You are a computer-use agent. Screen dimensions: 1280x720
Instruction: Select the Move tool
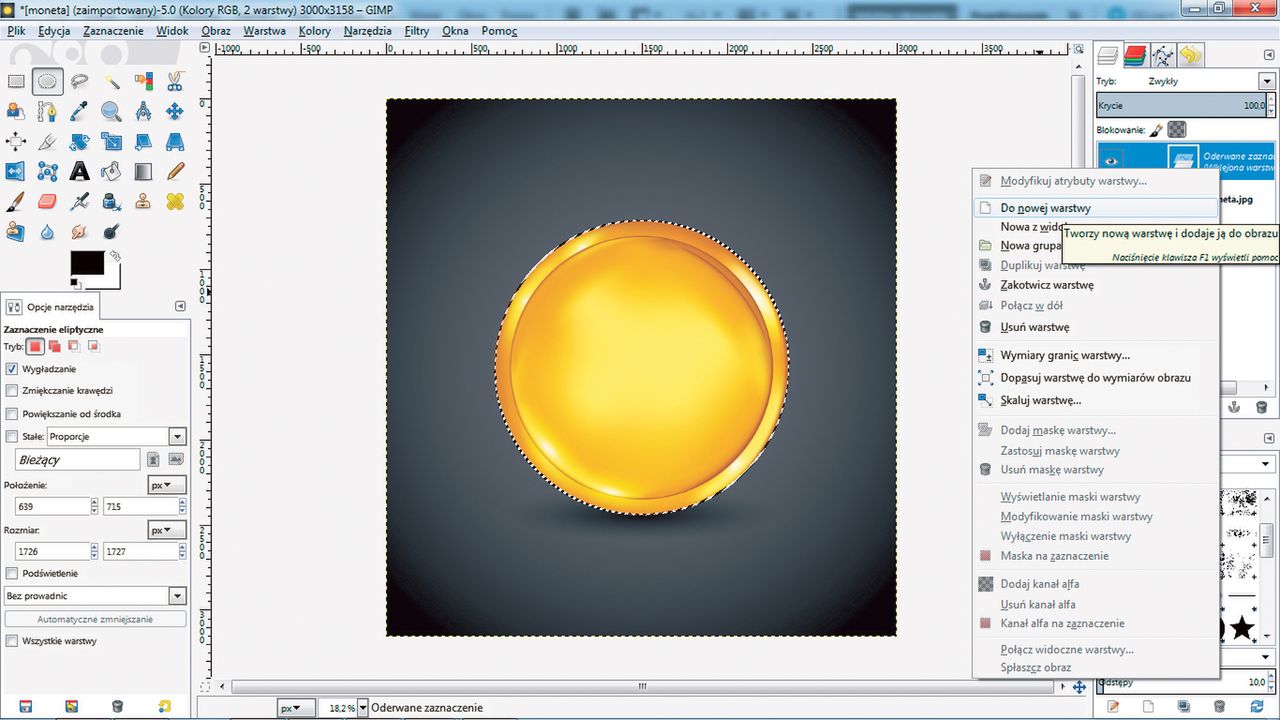click(175, 112)
